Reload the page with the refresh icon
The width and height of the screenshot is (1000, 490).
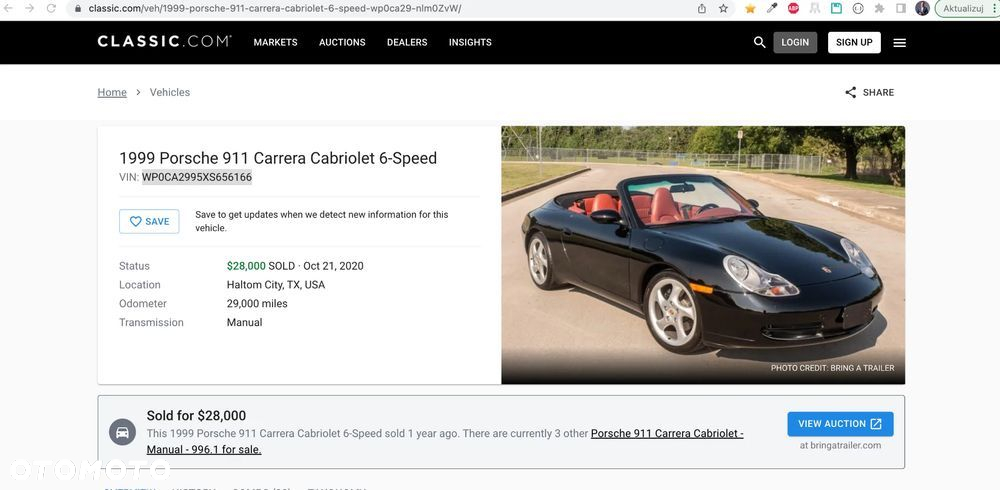point(51,8)
